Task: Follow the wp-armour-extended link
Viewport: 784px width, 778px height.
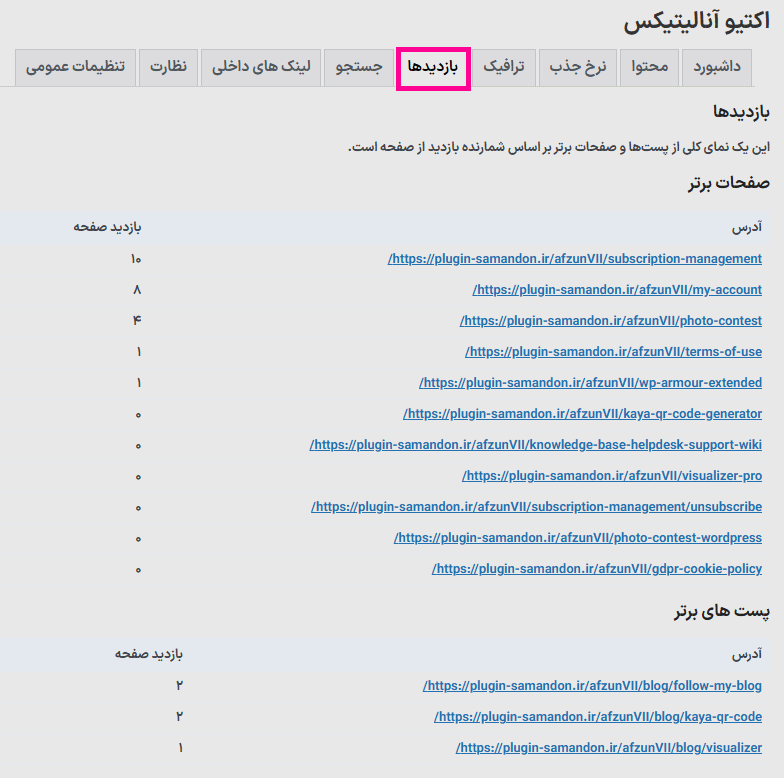Action: 590,383
